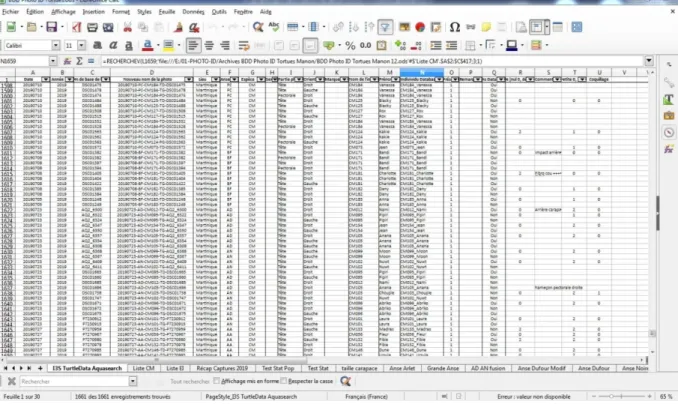Screen dimensions: 678x404
Task: Format as number 0.0 icon
Action: click(x=365, y=45)
